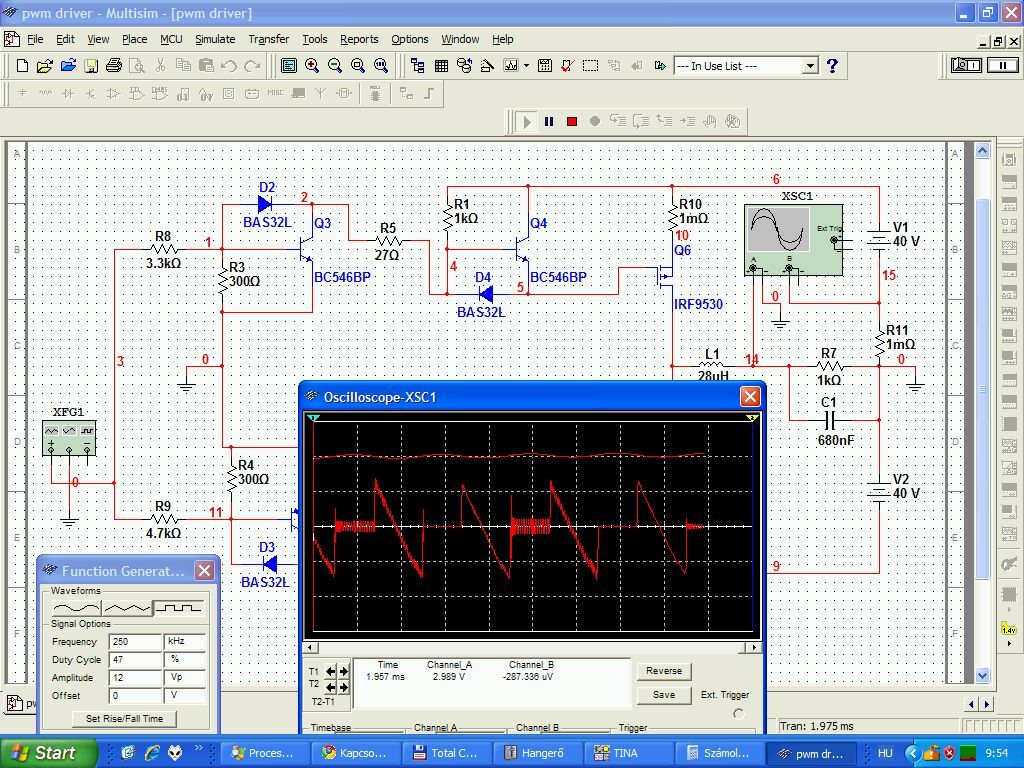Zoom to area icon
Viewport: 1024px width, 768px height.
(x=358, y=66)
